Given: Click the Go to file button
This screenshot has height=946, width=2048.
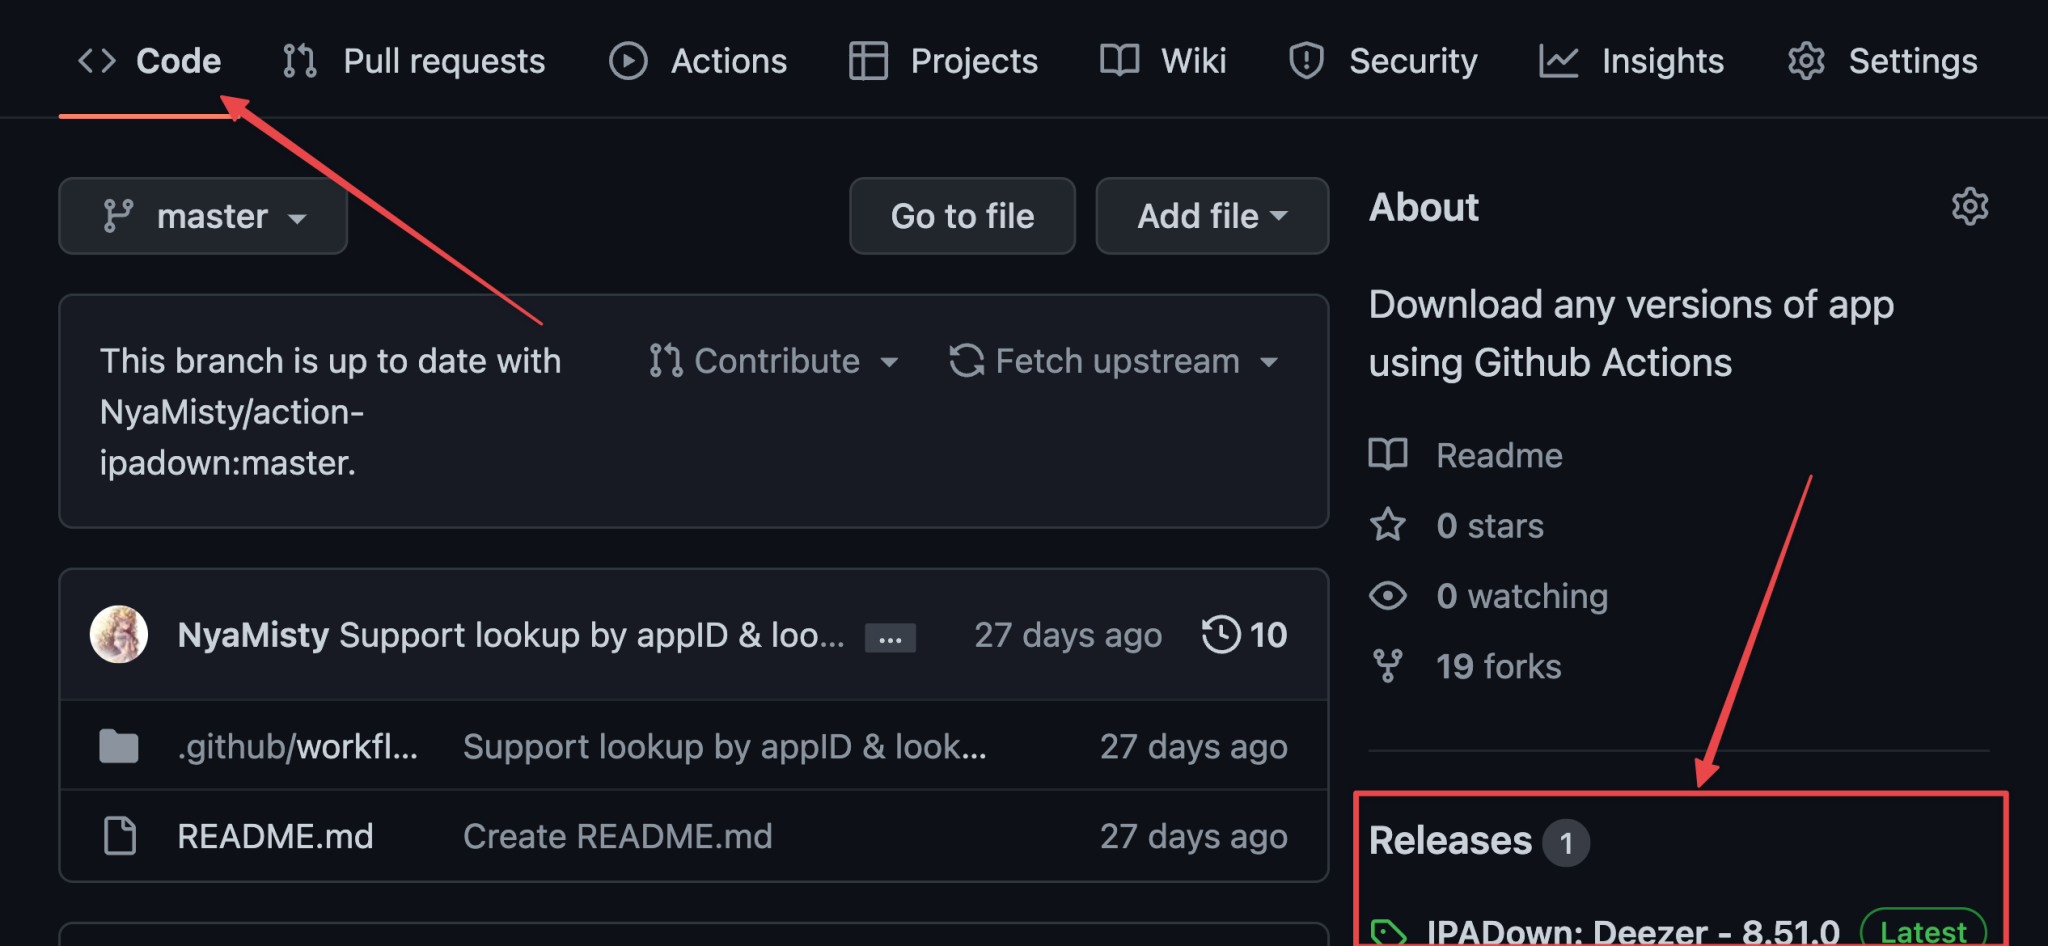Looking at the screenshot, I should tap(962, 216).
